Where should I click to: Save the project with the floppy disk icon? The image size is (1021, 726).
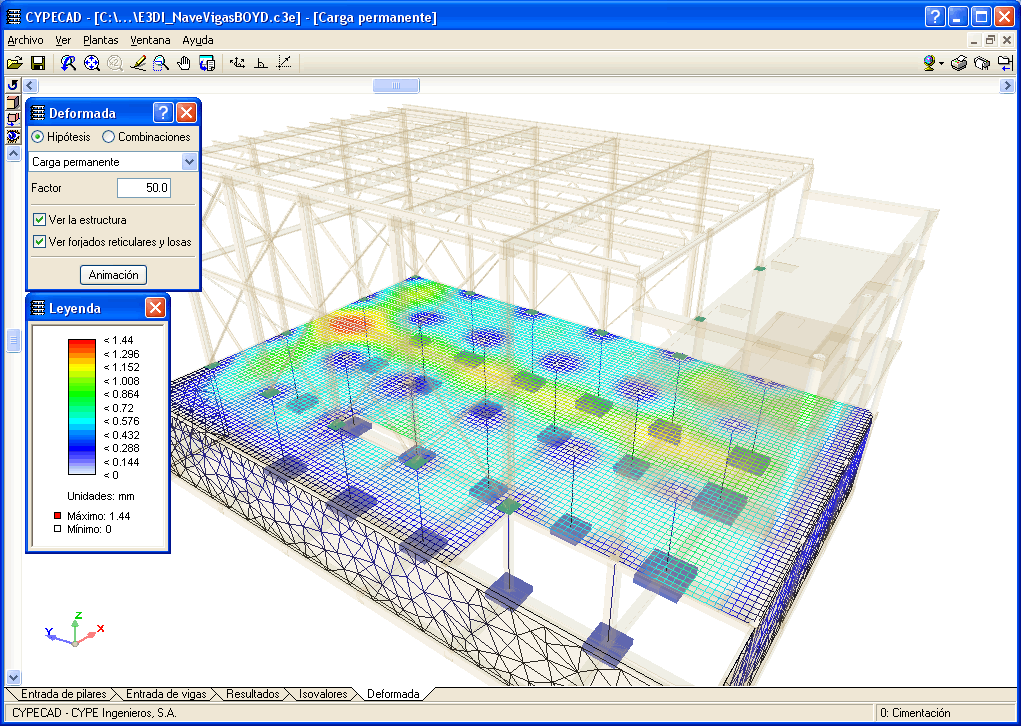[38, 63]
